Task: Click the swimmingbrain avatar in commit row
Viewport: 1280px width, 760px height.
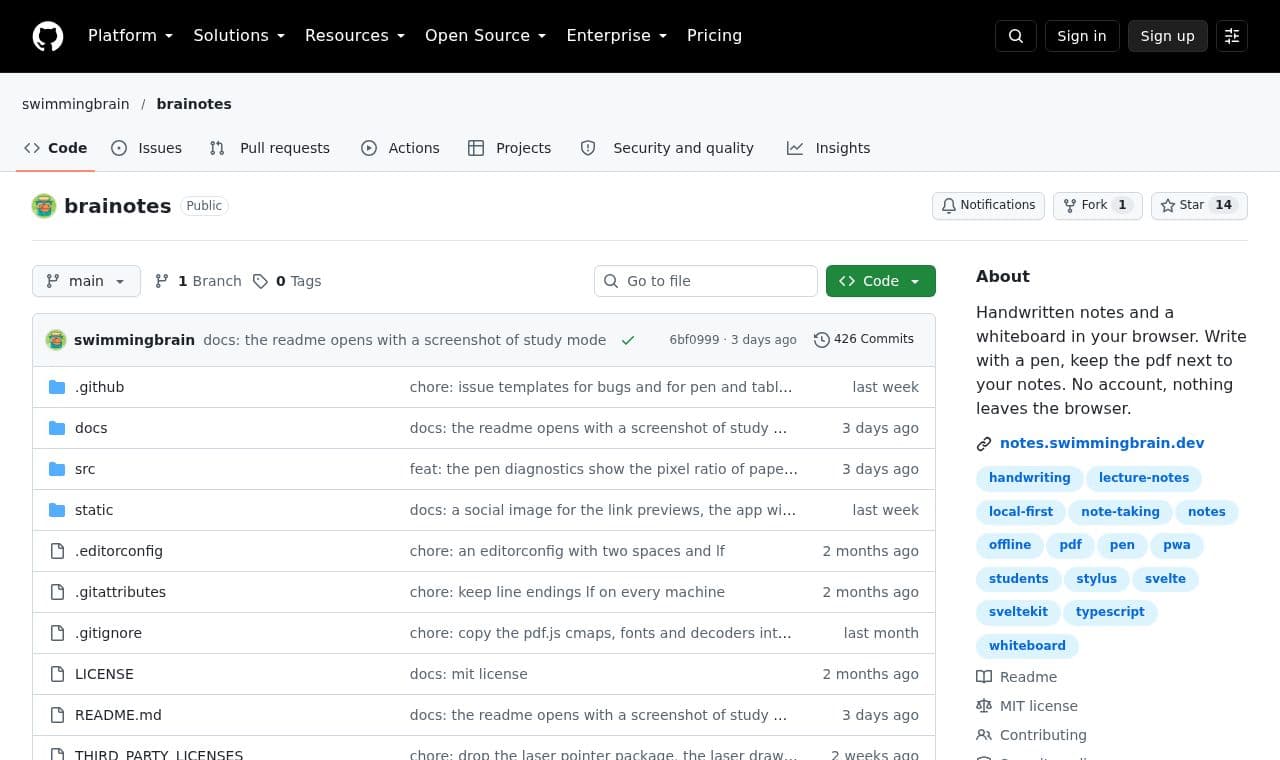Action: [56, 340]
